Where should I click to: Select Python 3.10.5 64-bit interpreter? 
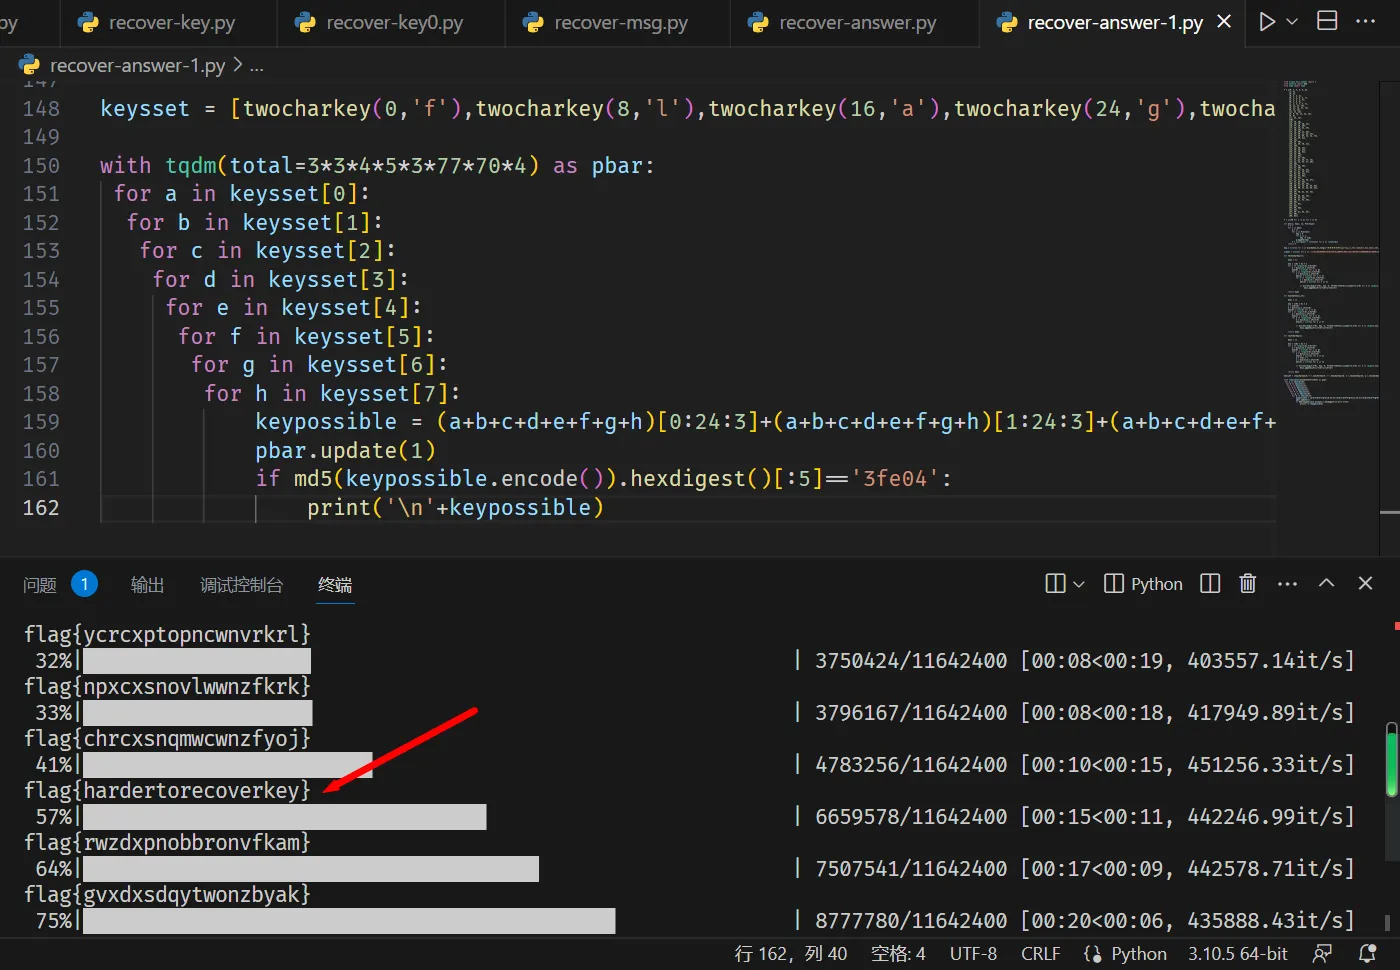pos(1237,954)
